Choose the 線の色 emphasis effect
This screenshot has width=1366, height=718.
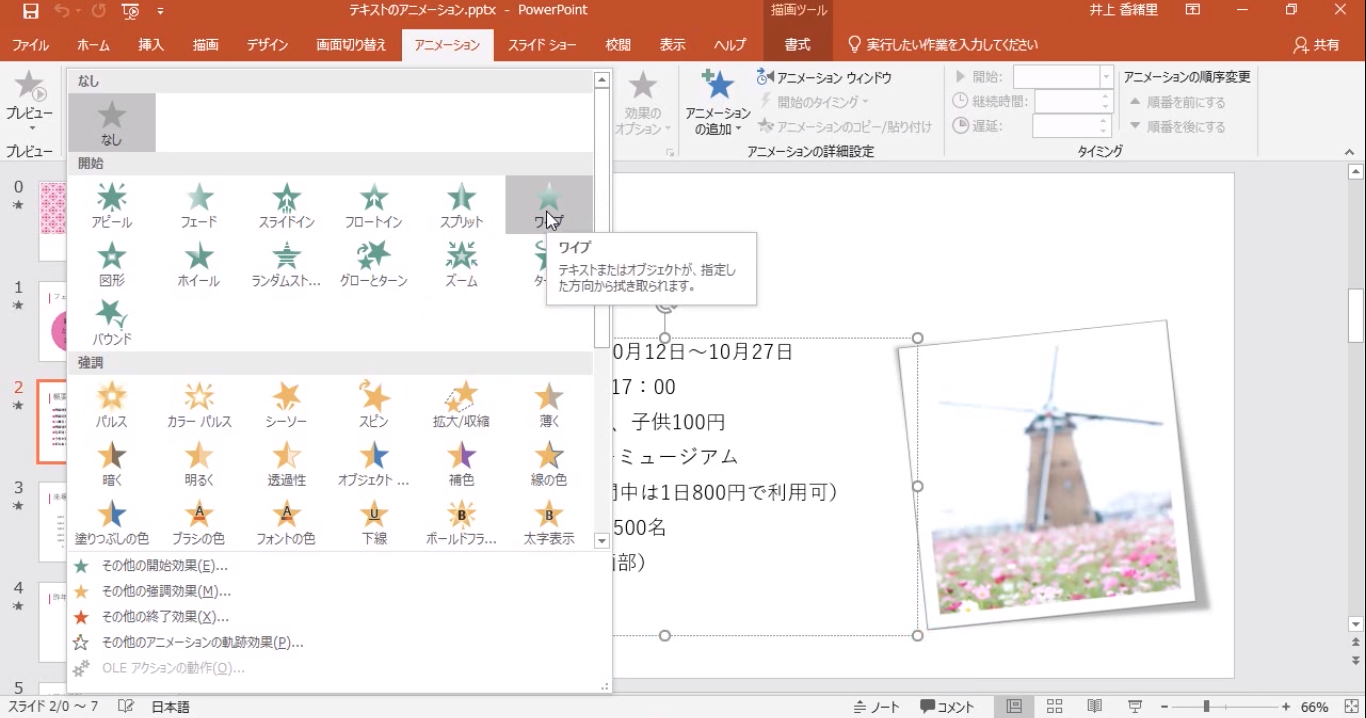point(548,463)
